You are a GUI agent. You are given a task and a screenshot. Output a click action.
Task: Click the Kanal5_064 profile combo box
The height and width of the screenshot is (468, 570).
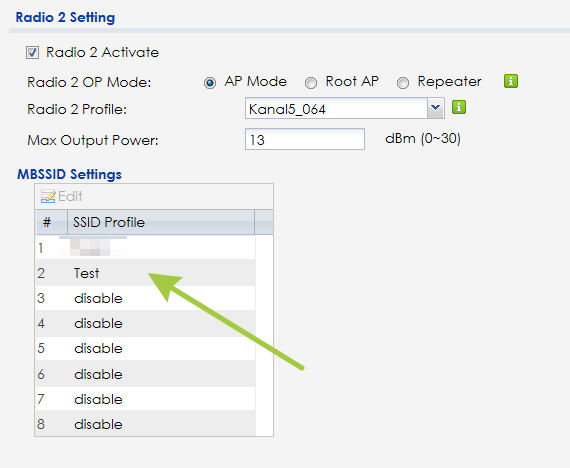[345, 108]
